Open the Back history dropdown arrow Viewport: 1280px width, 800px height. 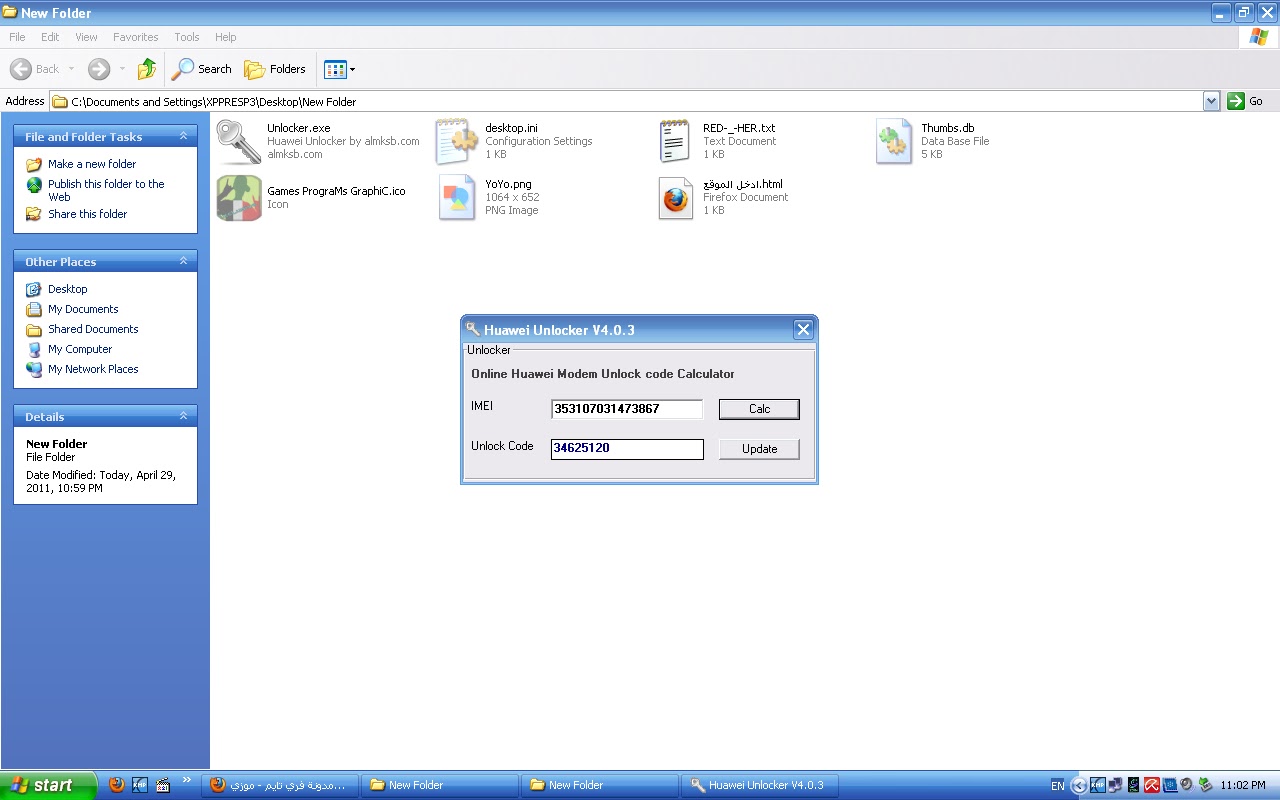71,69
